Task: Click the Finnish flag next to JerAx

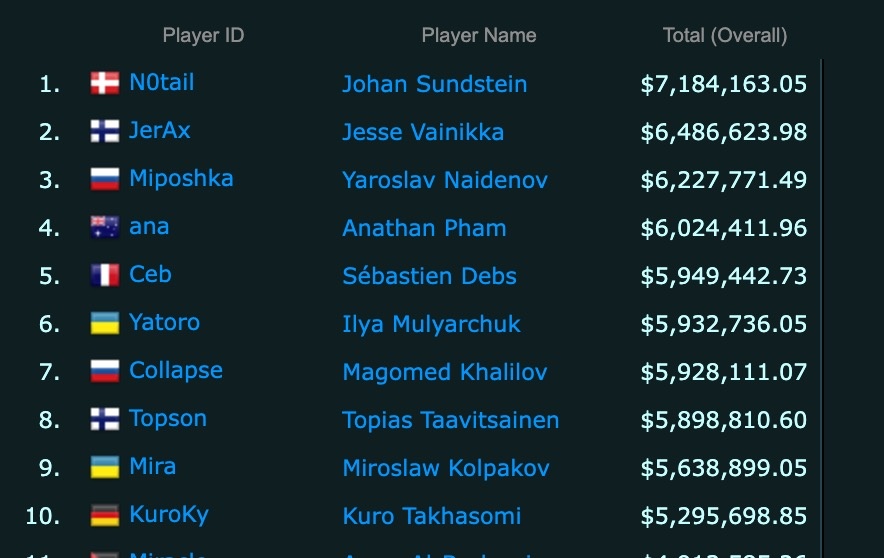Action: (105, 131)
